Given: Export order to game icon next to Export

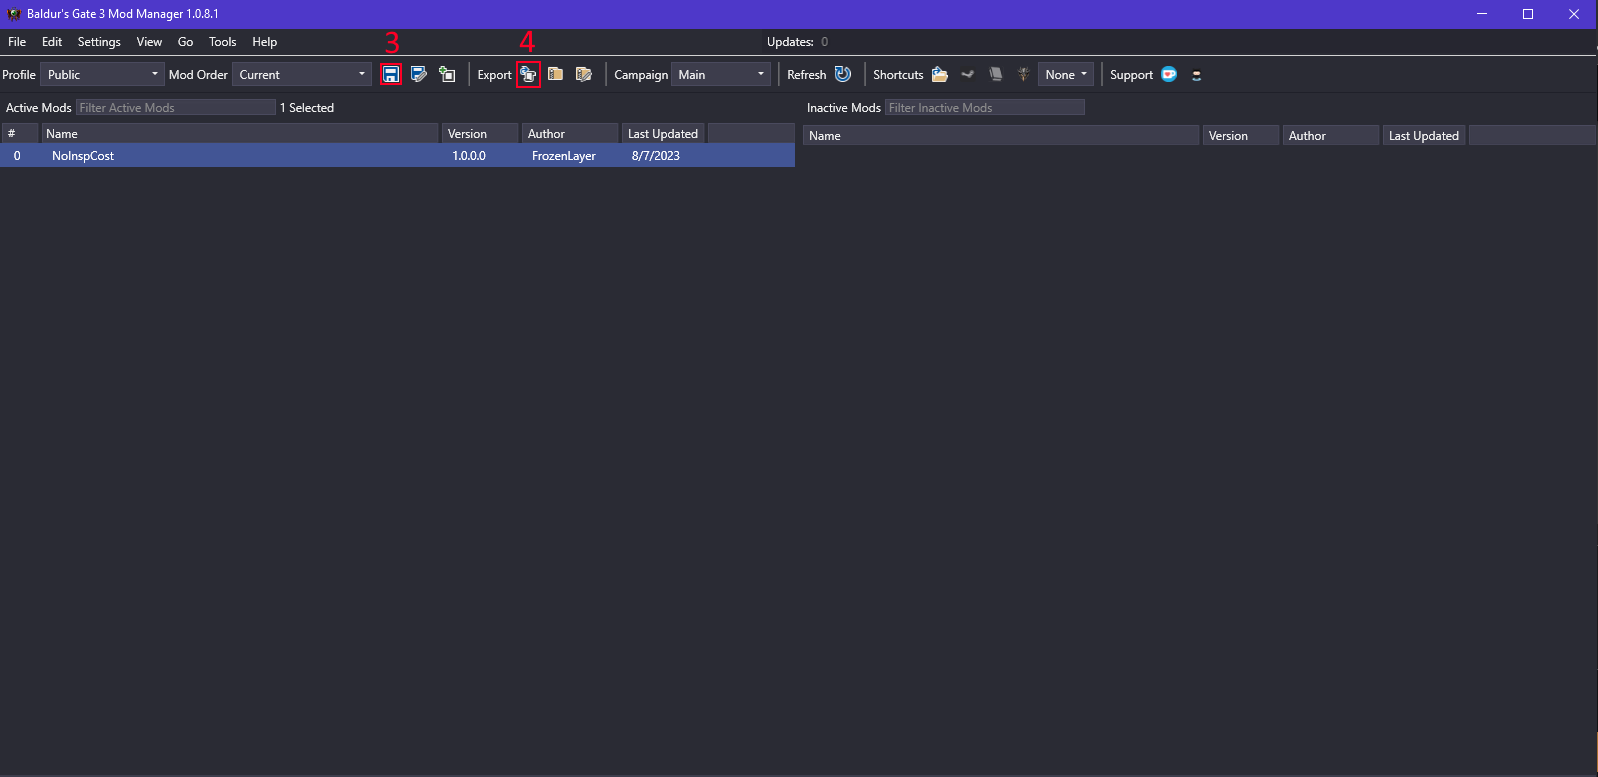Looking at the screenshot, I should click(x=528, y=75).
